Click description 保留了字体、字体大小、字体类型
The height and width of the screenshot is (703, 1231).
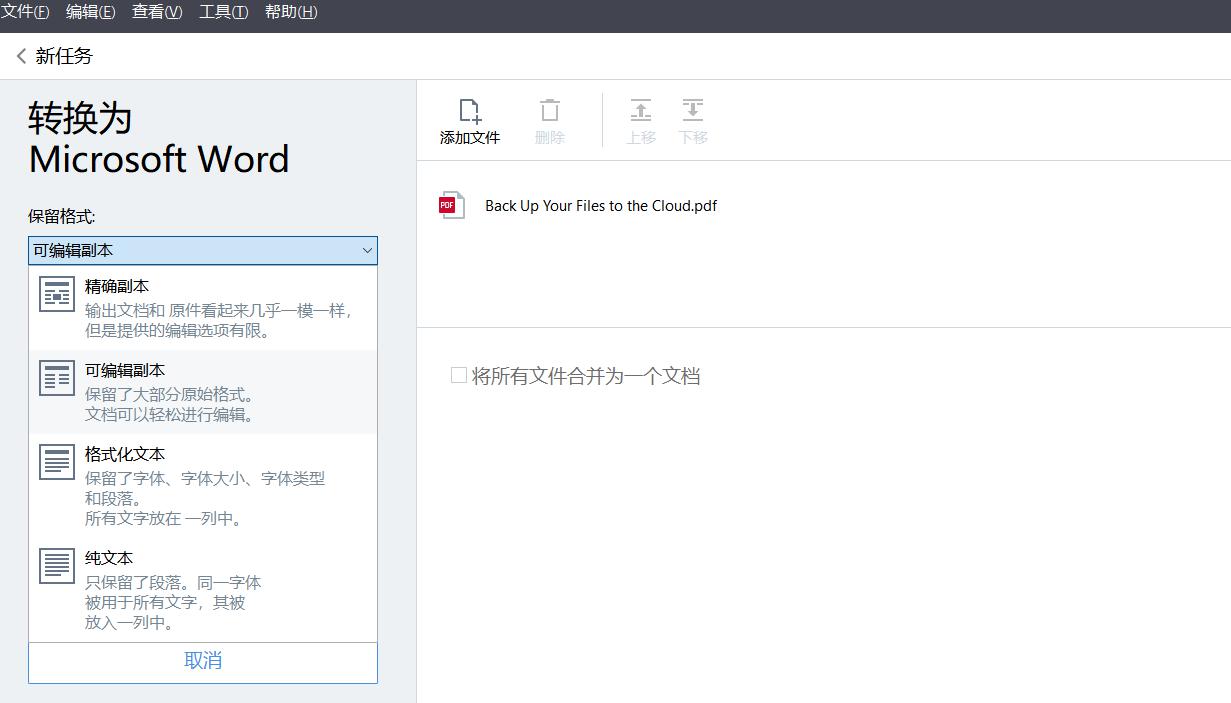pos(205,479)
